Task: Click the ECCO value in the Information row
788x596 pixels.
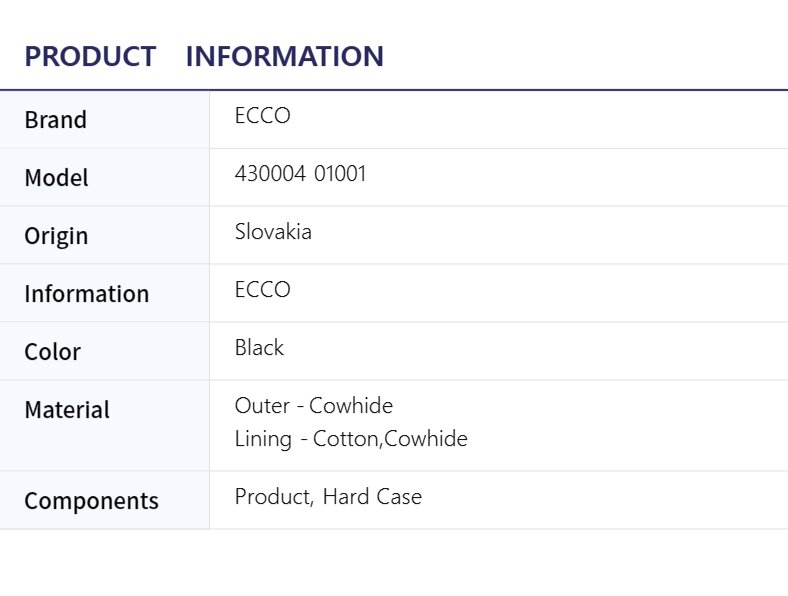Action: pos(262,290)
